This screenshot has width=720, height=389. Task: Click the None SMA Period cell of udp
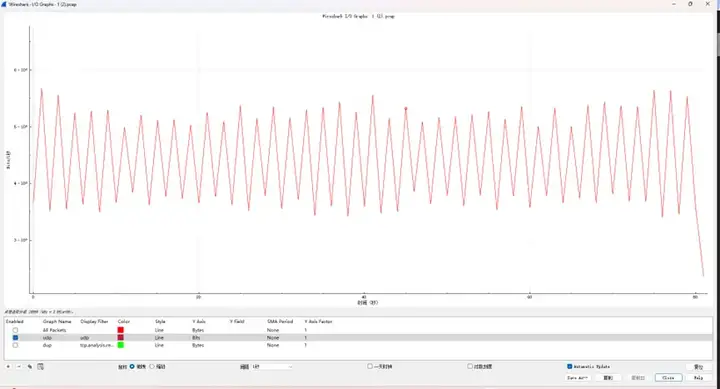click(x=273, y=338)
